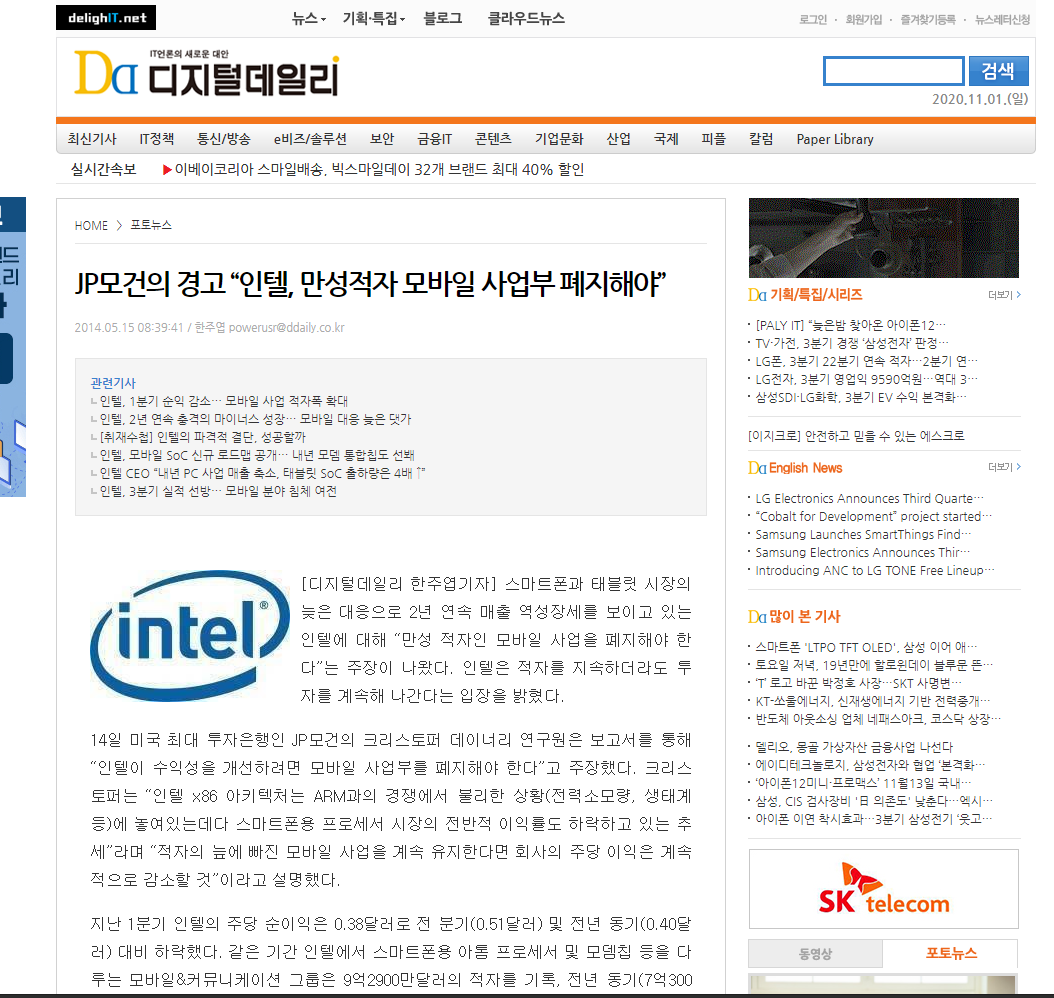The image size is (1054, 998).
Task: Open [PALY IT] 늦은밤 찾아온 아이폰12 article
Action: (x=850, y=325)
